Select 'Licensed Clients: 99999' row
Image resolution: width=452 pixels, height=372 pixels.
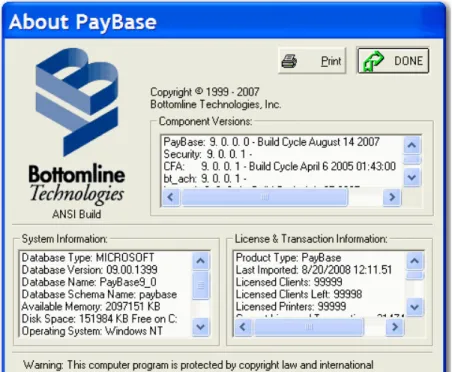pyautogui.click(x=289, y=282)
